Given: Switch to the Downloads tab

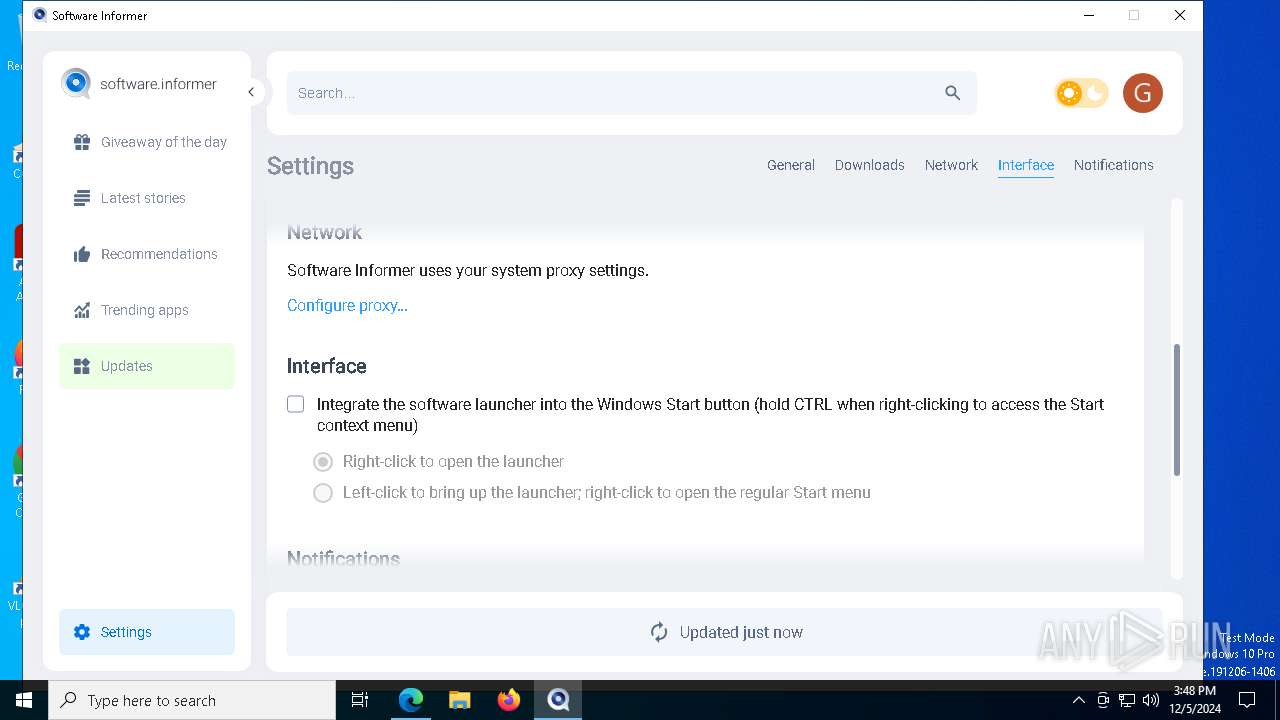Looking at the screenshot, I should 870,165.
